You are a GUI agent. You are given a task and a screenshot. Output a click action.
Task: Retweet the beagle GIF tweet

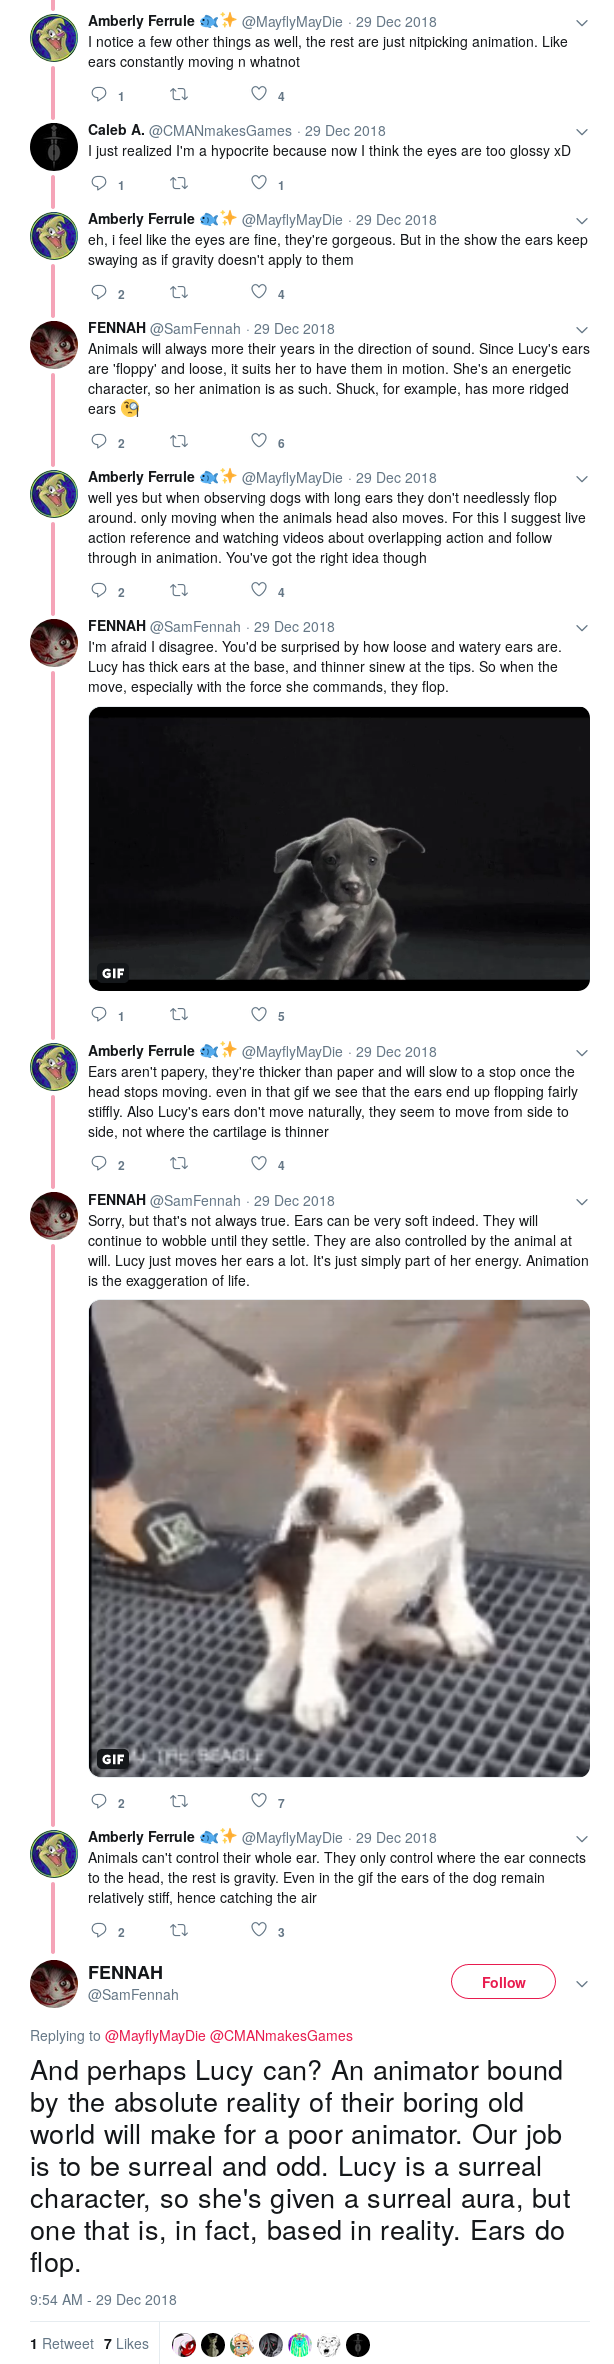pos(179,1801)
